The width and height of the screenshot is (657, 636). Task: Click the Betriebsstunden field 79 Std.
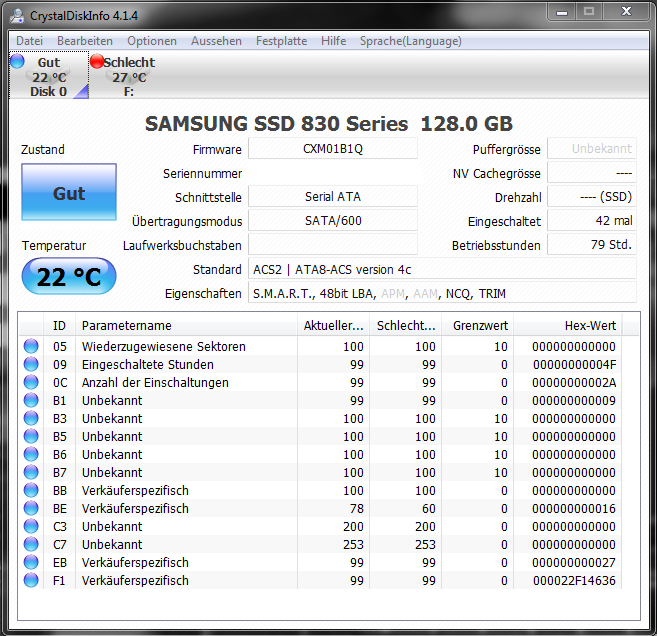pyautogui.click(x=592, y=245)
